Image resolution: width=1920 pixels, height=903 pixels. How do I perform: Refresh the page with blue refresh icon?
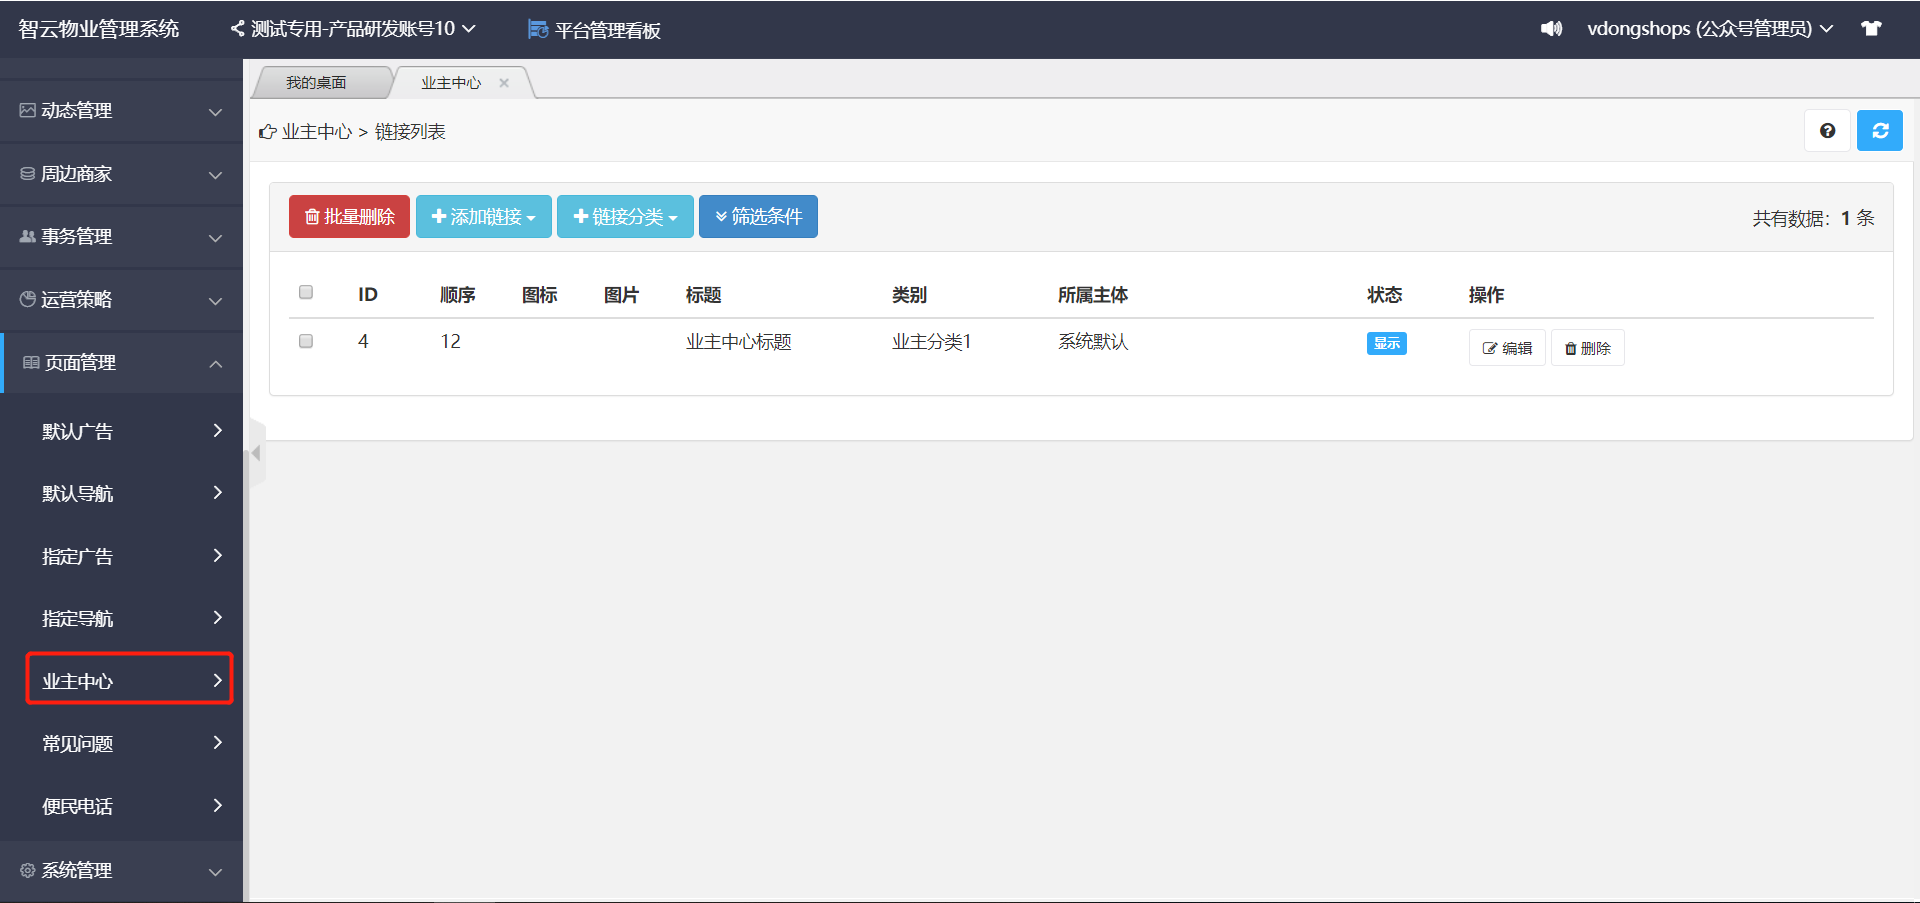1880,131
